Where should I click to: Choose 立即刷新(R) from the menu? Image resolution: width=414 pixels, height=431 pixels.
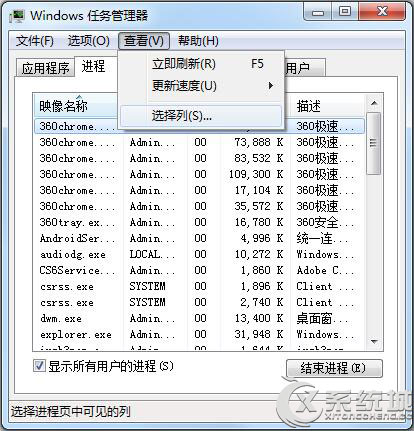coord(201,64)
